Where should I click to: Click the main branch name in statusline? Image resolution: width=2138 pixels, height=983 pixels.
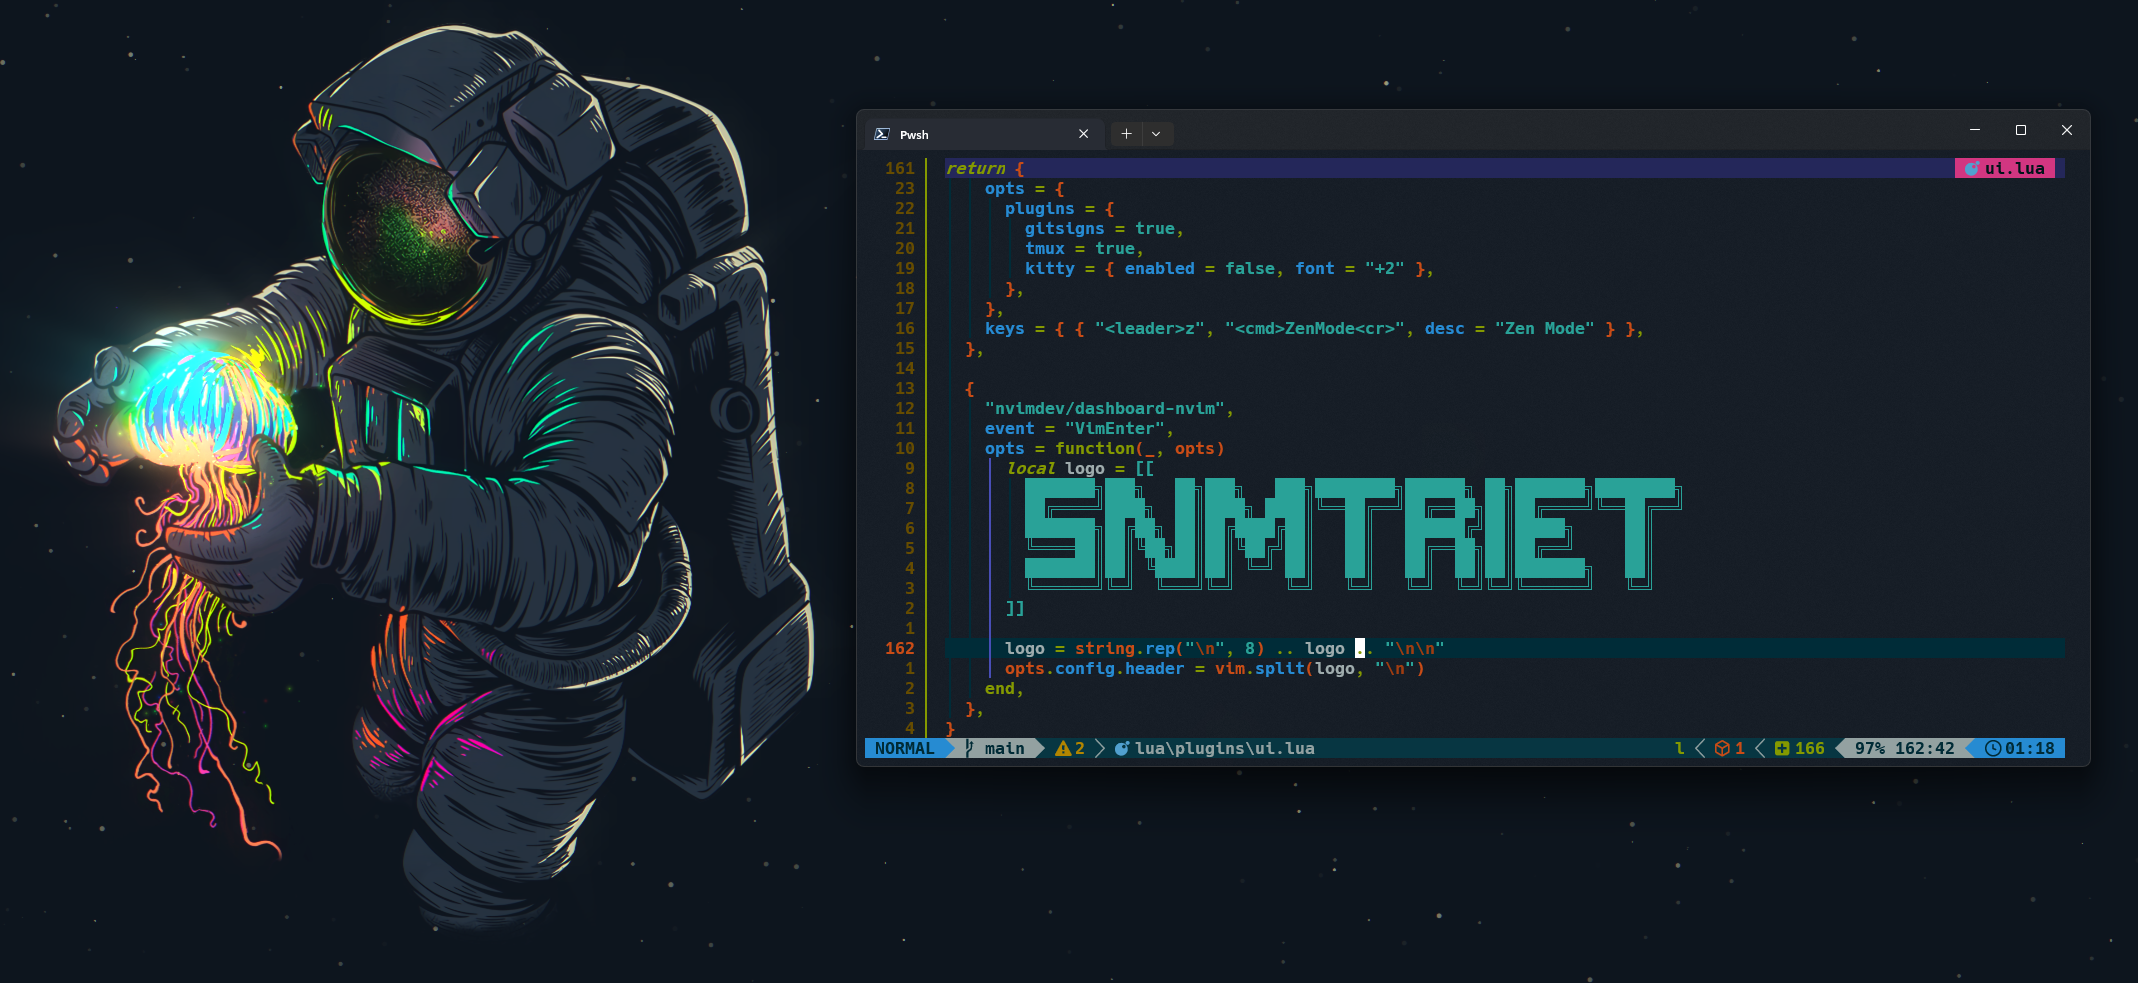[x=1004, y=748]
